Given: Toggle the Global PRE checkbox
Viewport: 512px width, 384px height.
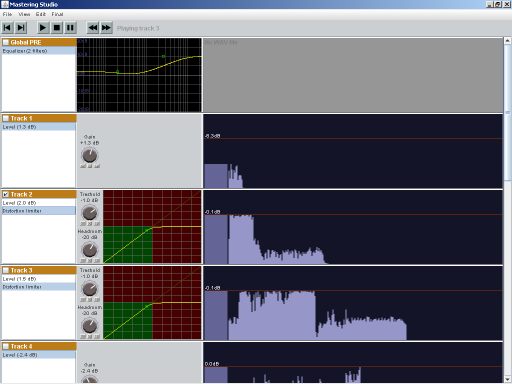Looking at the screenshot, I should coord(6,42).
